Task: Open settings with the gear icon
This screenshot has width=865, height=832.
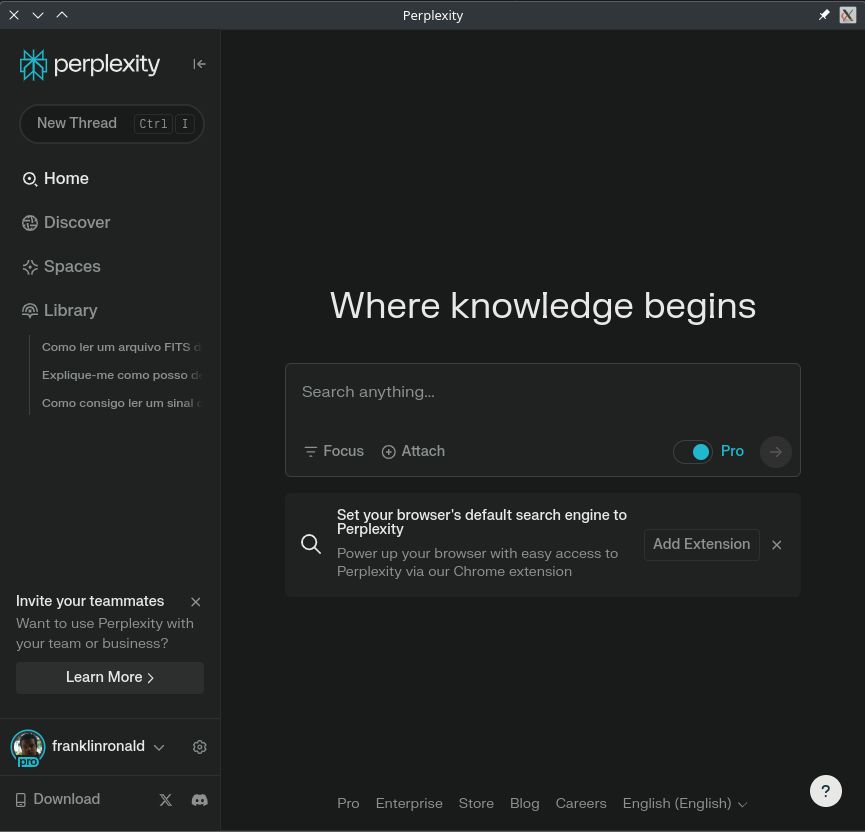Action: [199, 747]
